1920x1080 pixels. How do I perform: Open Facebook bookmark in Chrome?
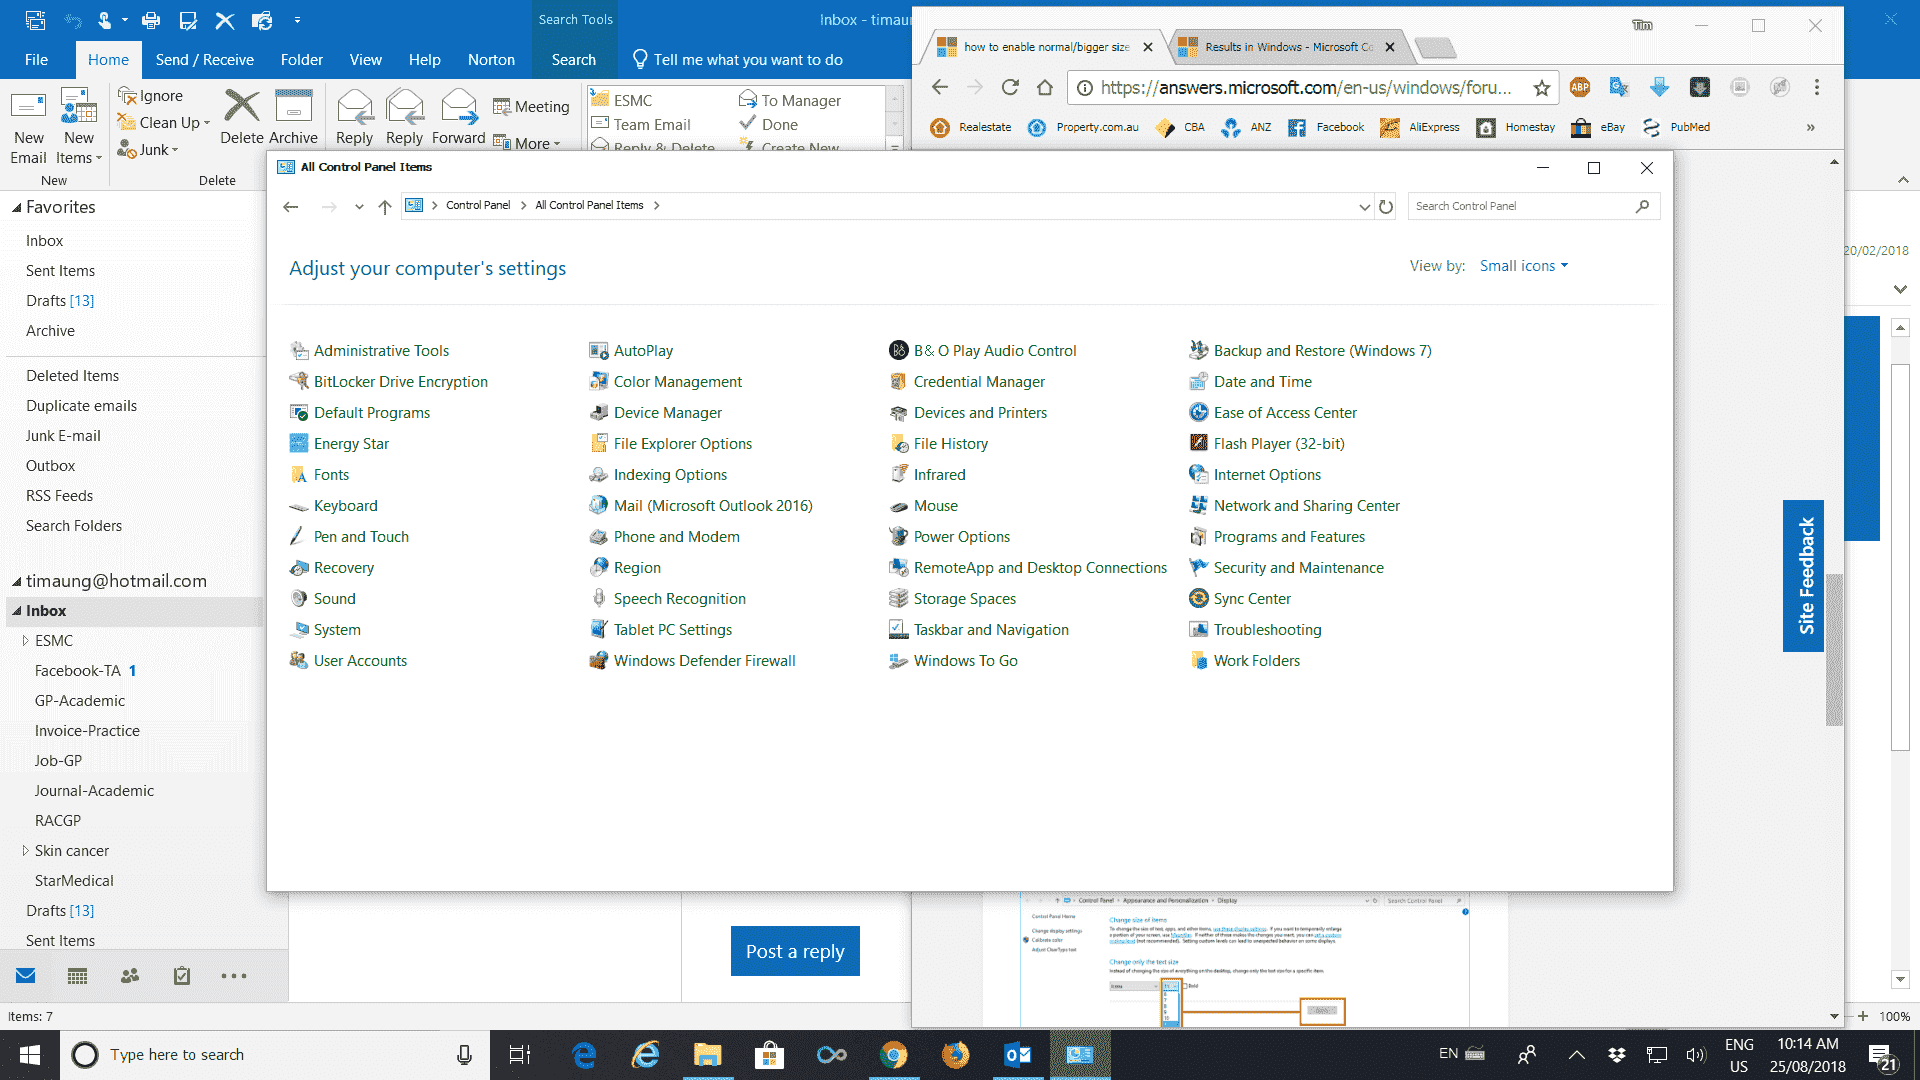pos(1326,127)
